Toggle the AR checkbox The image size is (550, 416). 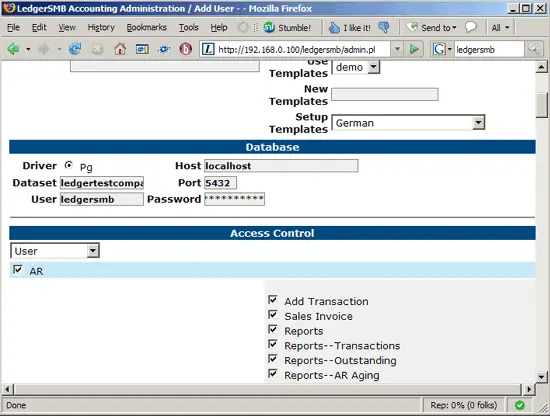click(18, 270)
